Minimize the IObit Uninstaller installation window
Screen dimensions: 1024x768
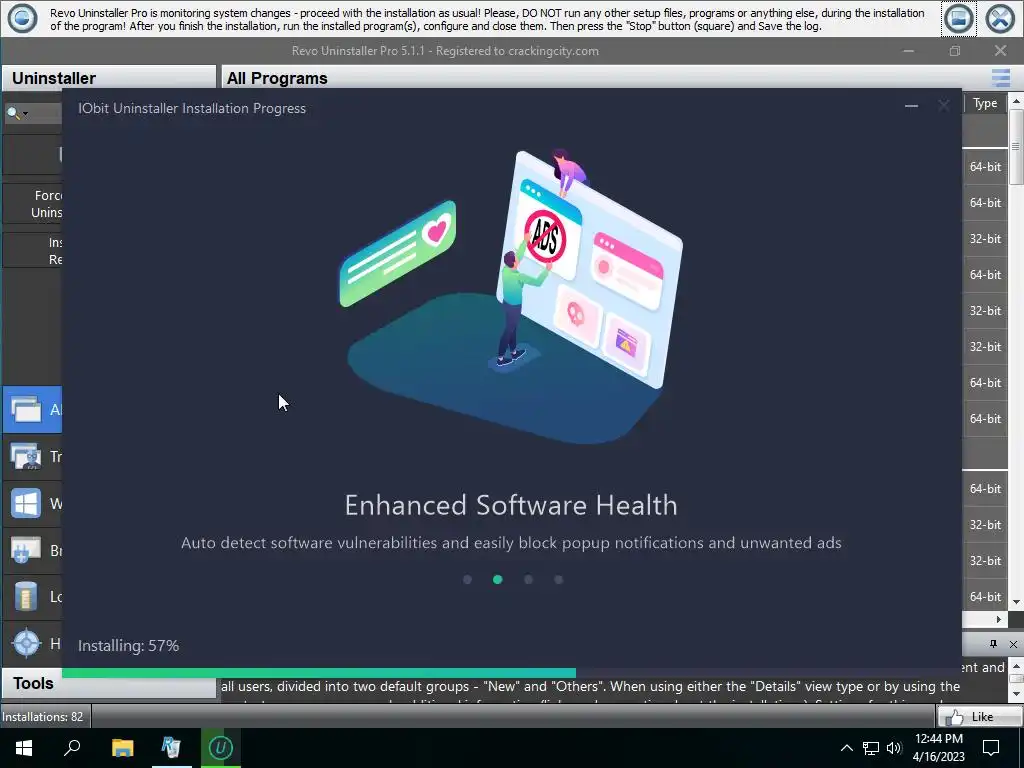[911, 106]
